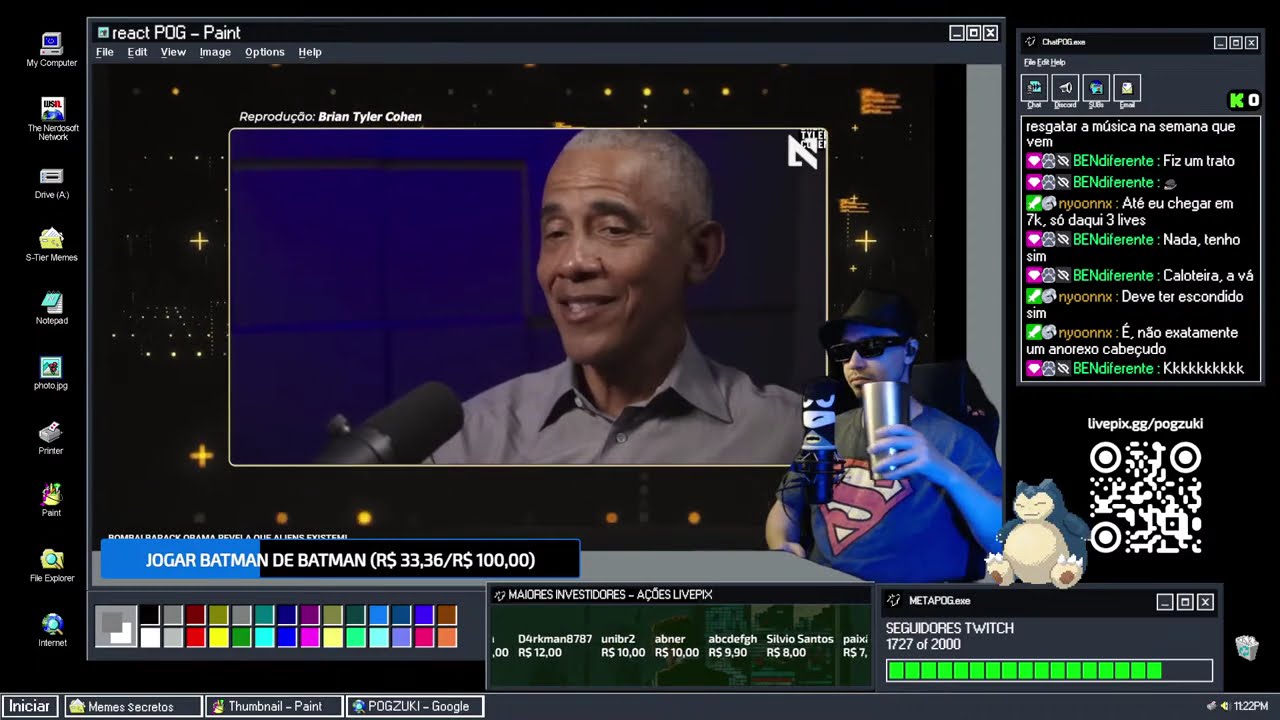Click investor unibr2 R$ 10,00 entry
Screen dimensions: 1280x720
coord(623,646)
